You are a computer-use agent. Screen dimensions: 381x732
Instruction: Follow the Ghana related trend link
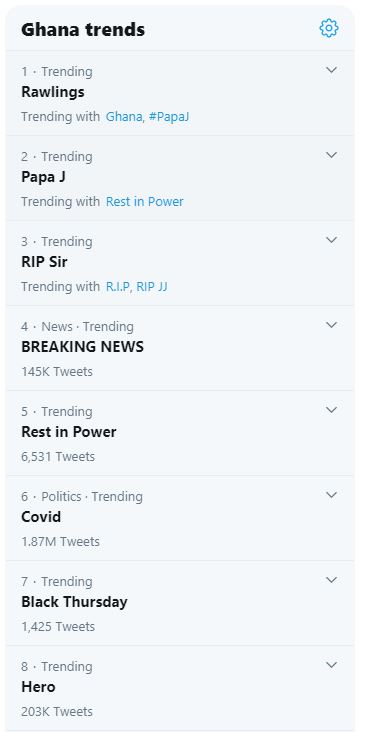coord(124,116)
